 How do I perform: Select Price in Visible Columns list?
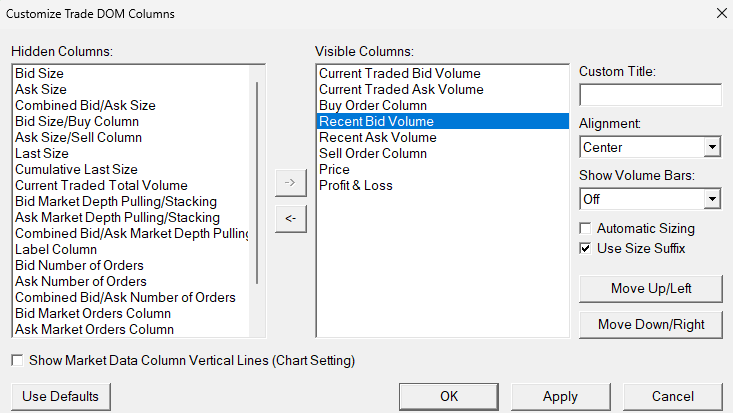[334, 169]
